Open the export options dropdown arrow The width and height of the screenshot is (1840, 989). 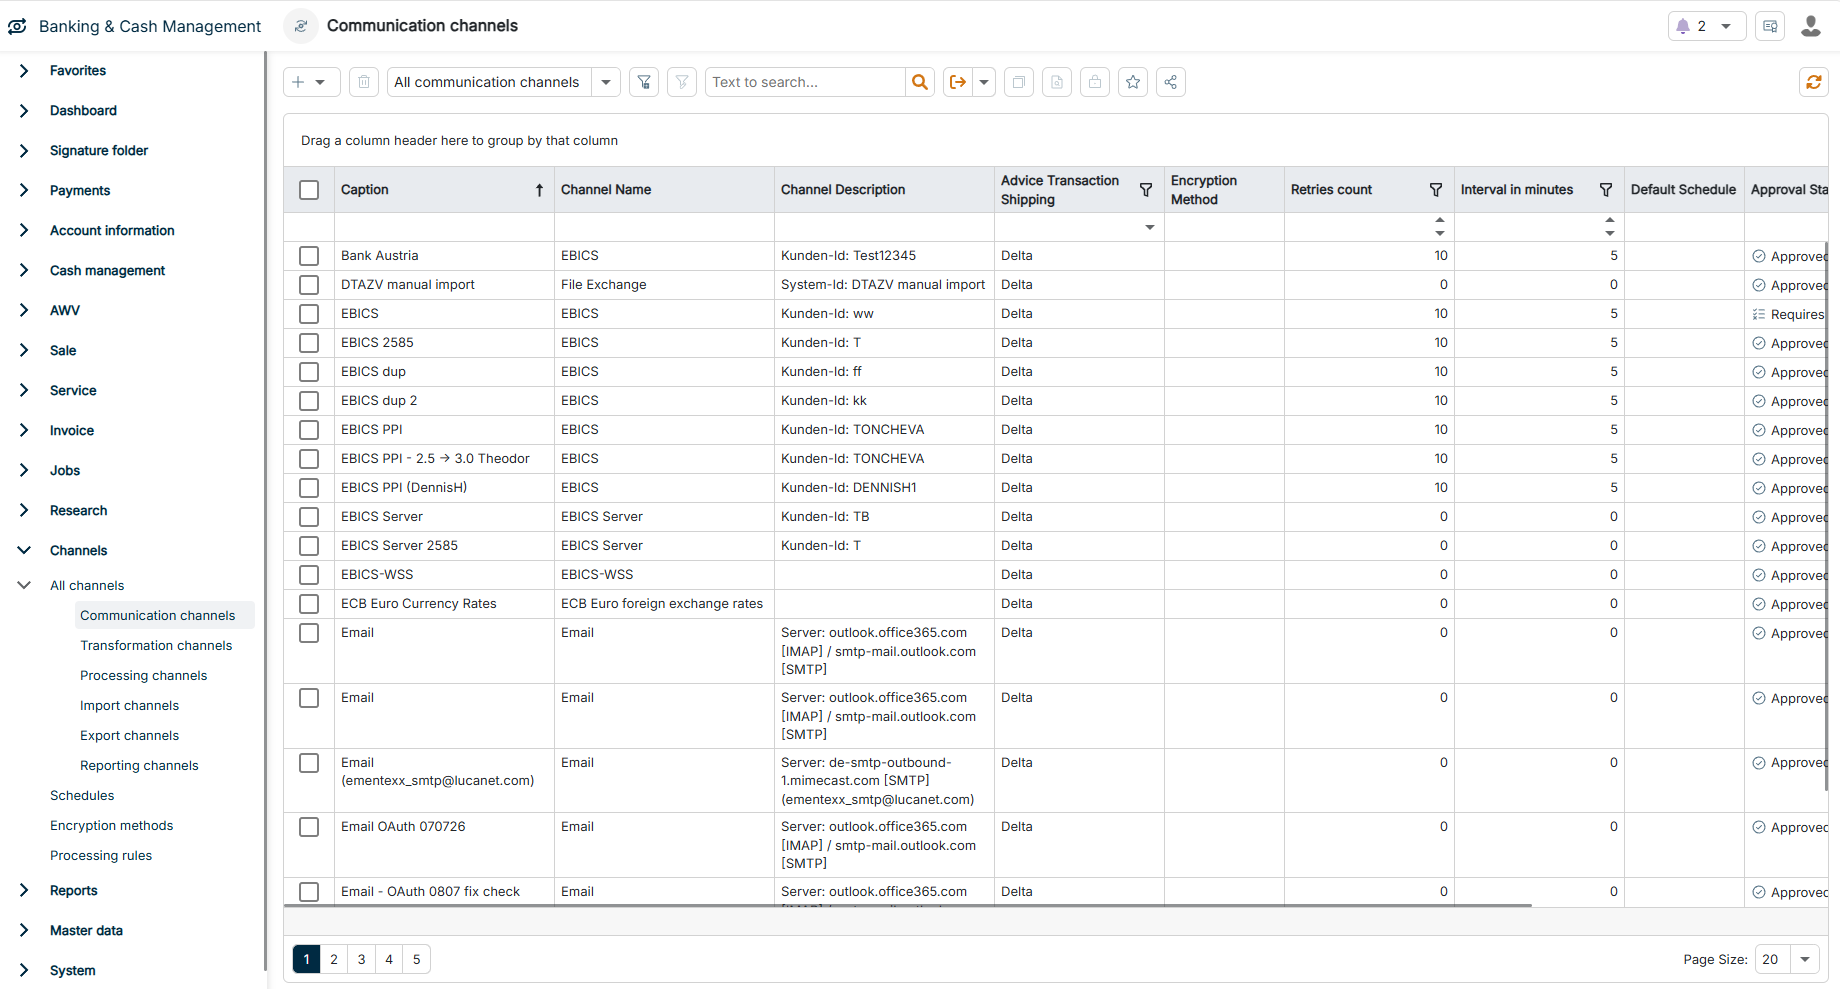[984, 82]
